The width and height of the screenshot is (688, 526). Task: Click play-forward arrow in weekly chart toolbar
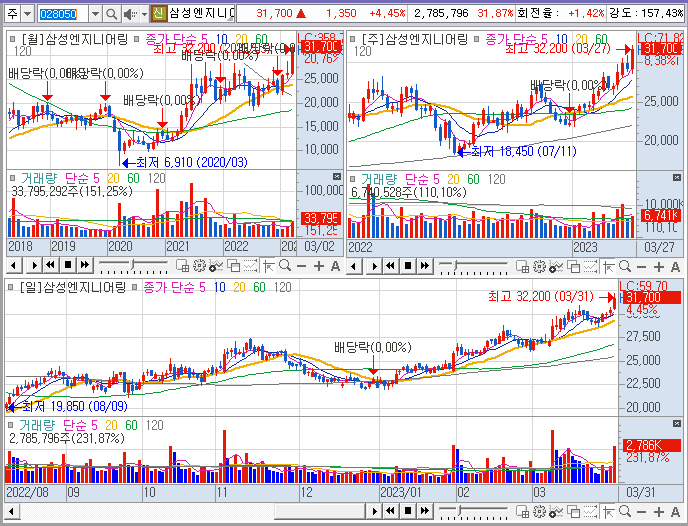(x=374, y=265)
